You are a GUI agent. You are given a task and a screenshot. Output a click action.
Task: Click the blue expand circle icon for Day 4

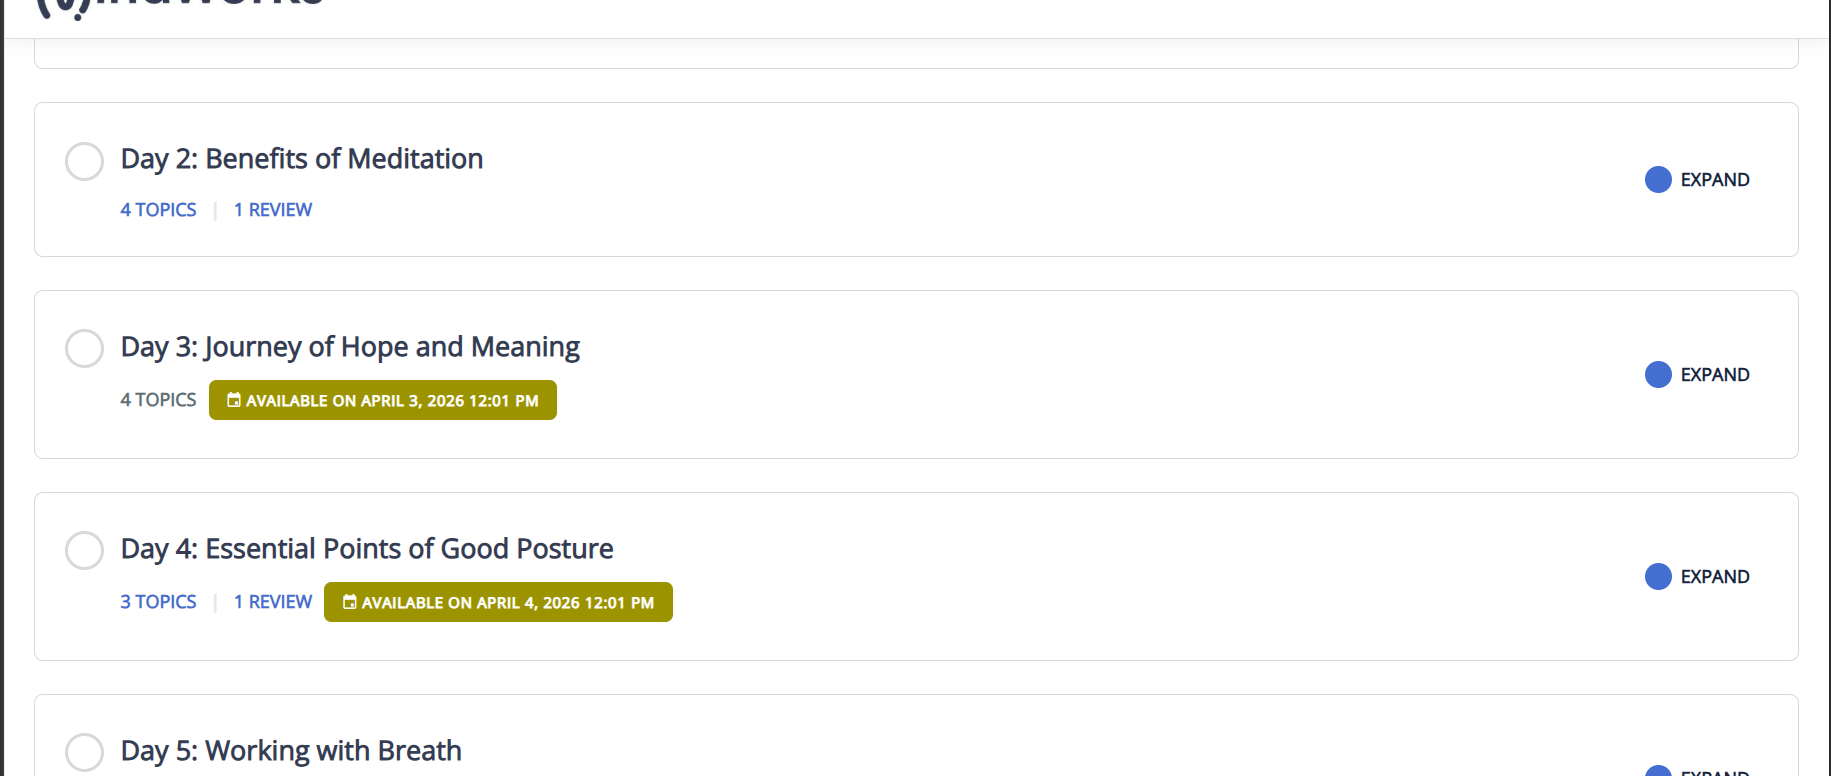coord(1658,577)
